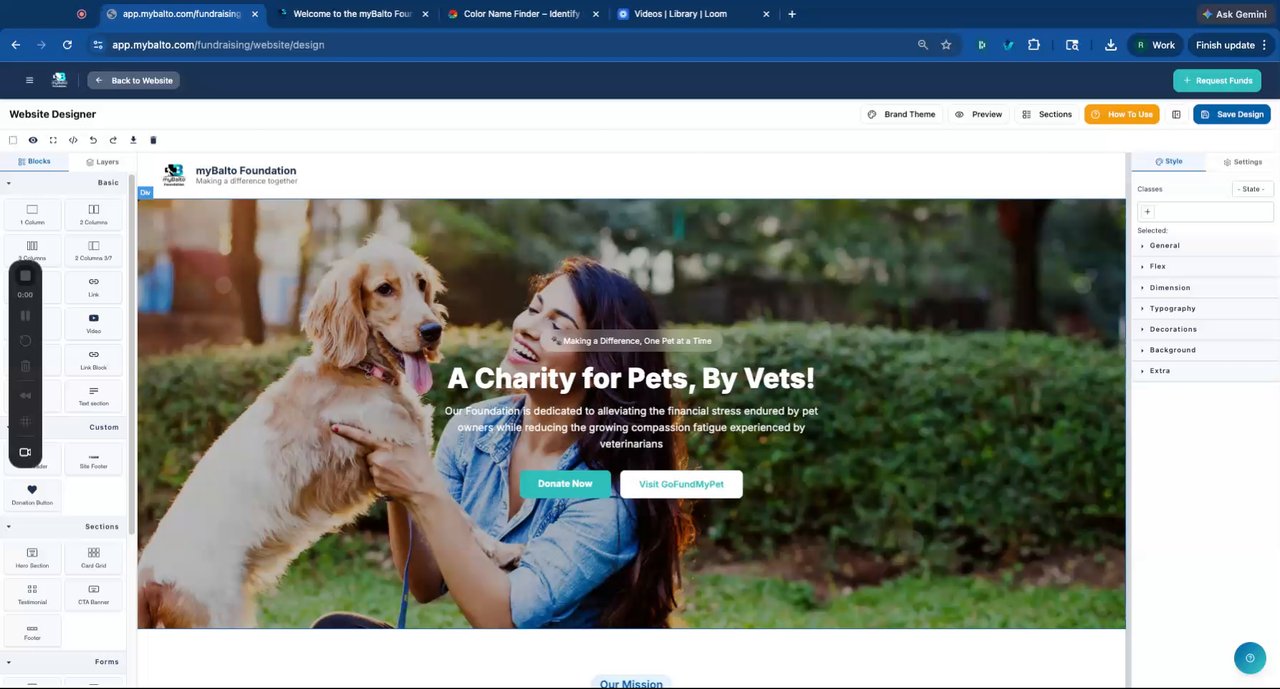Click the Save Design button
This screenshot has height=689, width=1280.
1232,114
